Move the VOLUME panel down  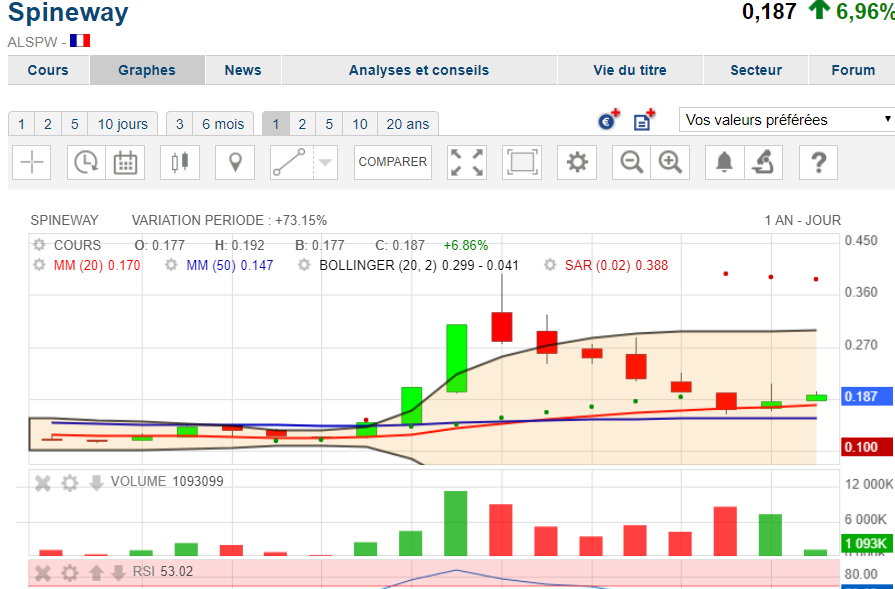96,483
